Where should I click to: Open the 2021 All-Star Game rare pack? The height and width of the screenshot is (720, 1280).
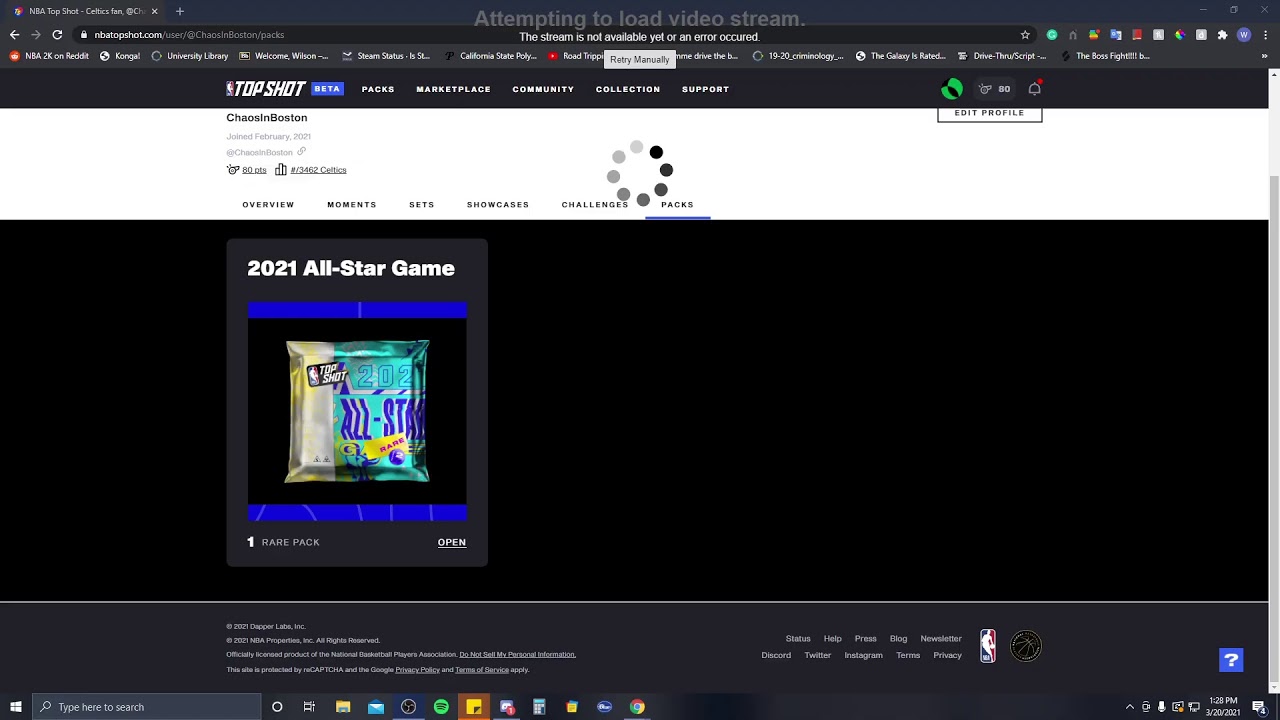coord(452,542)
